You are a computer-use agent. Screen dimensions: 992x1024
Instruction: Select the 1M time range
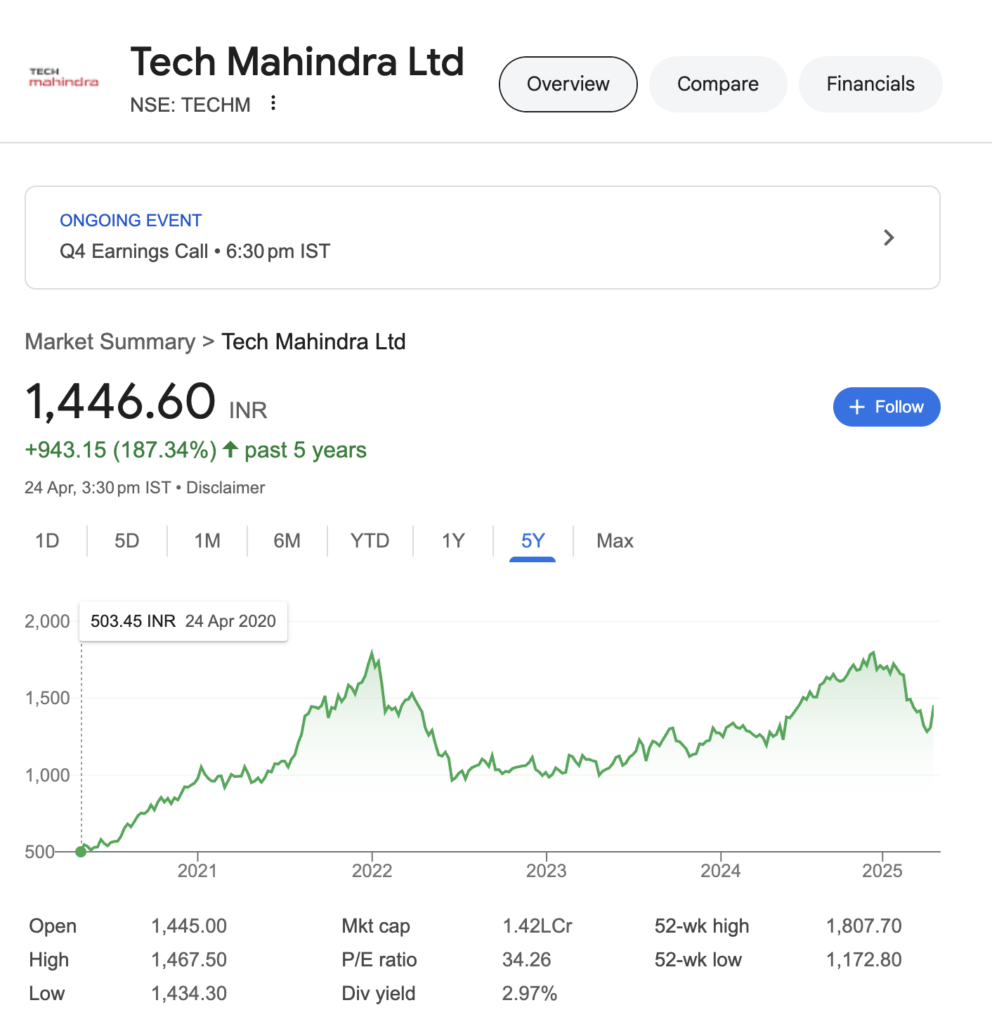[x=207, y=541]
